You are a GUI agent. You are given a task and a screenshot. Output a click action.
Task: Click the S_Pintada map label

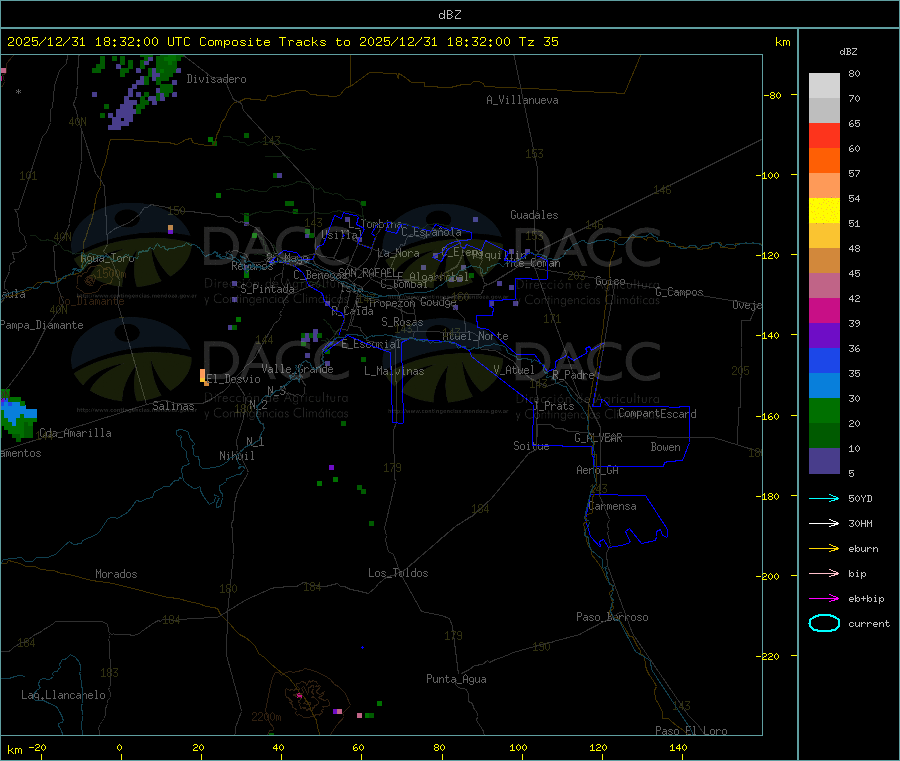(267, 289)
